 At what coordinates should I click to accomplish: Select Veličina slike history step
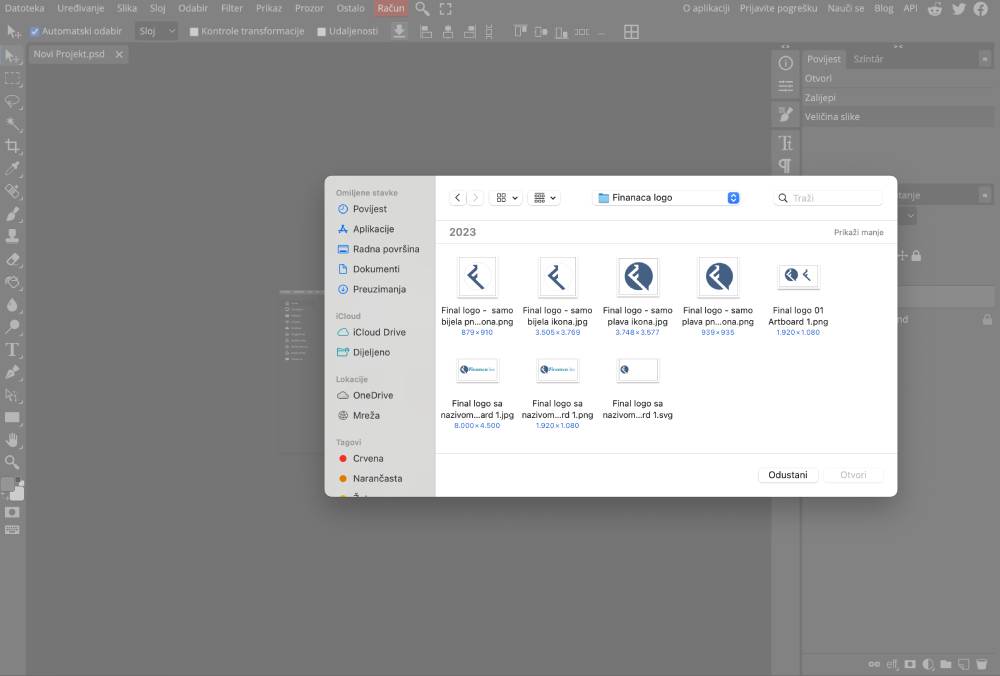point(897,117)
